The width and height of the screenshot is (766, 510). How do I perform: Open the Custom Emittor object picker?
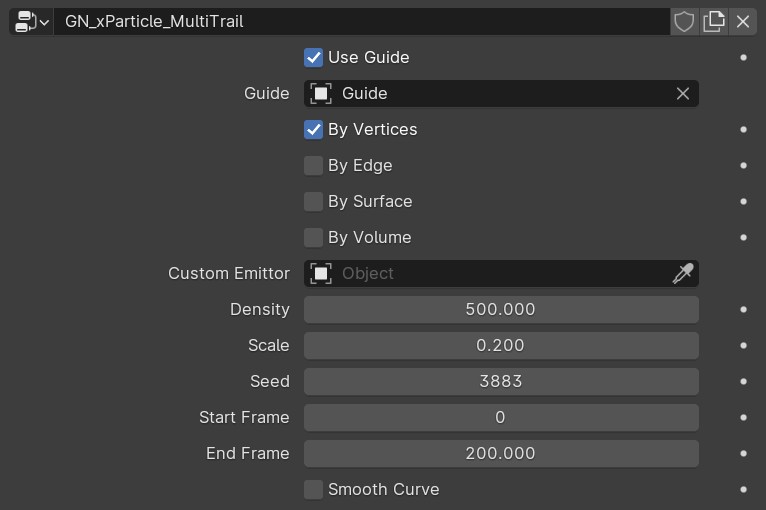501,273
